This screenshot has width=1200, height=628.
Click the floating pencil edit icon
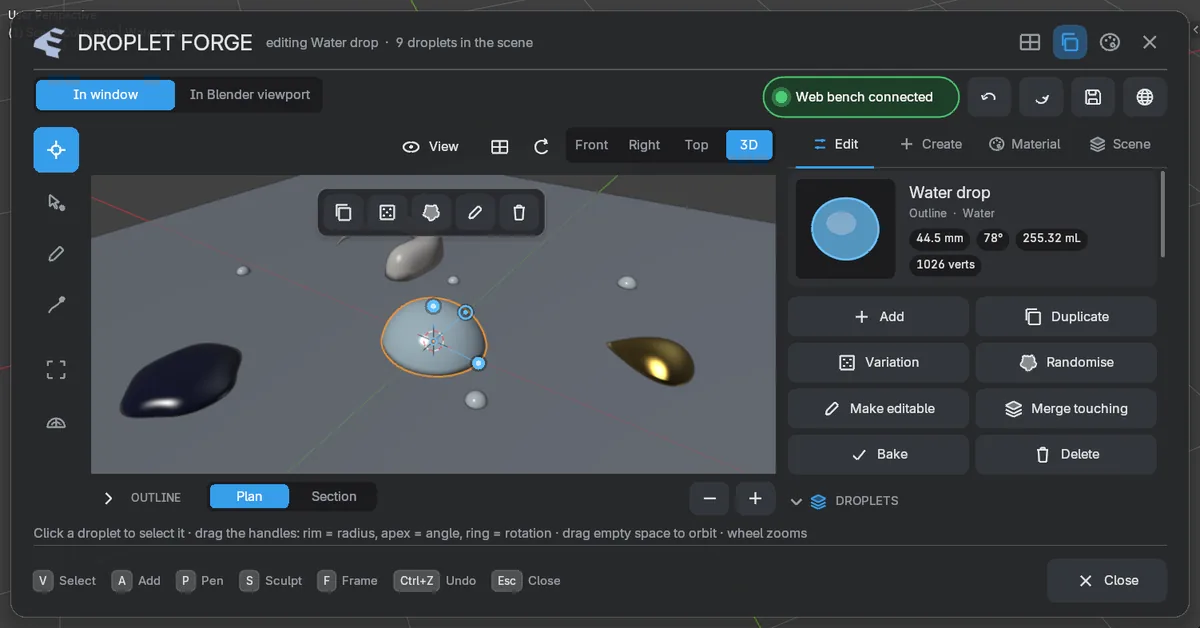475,212
